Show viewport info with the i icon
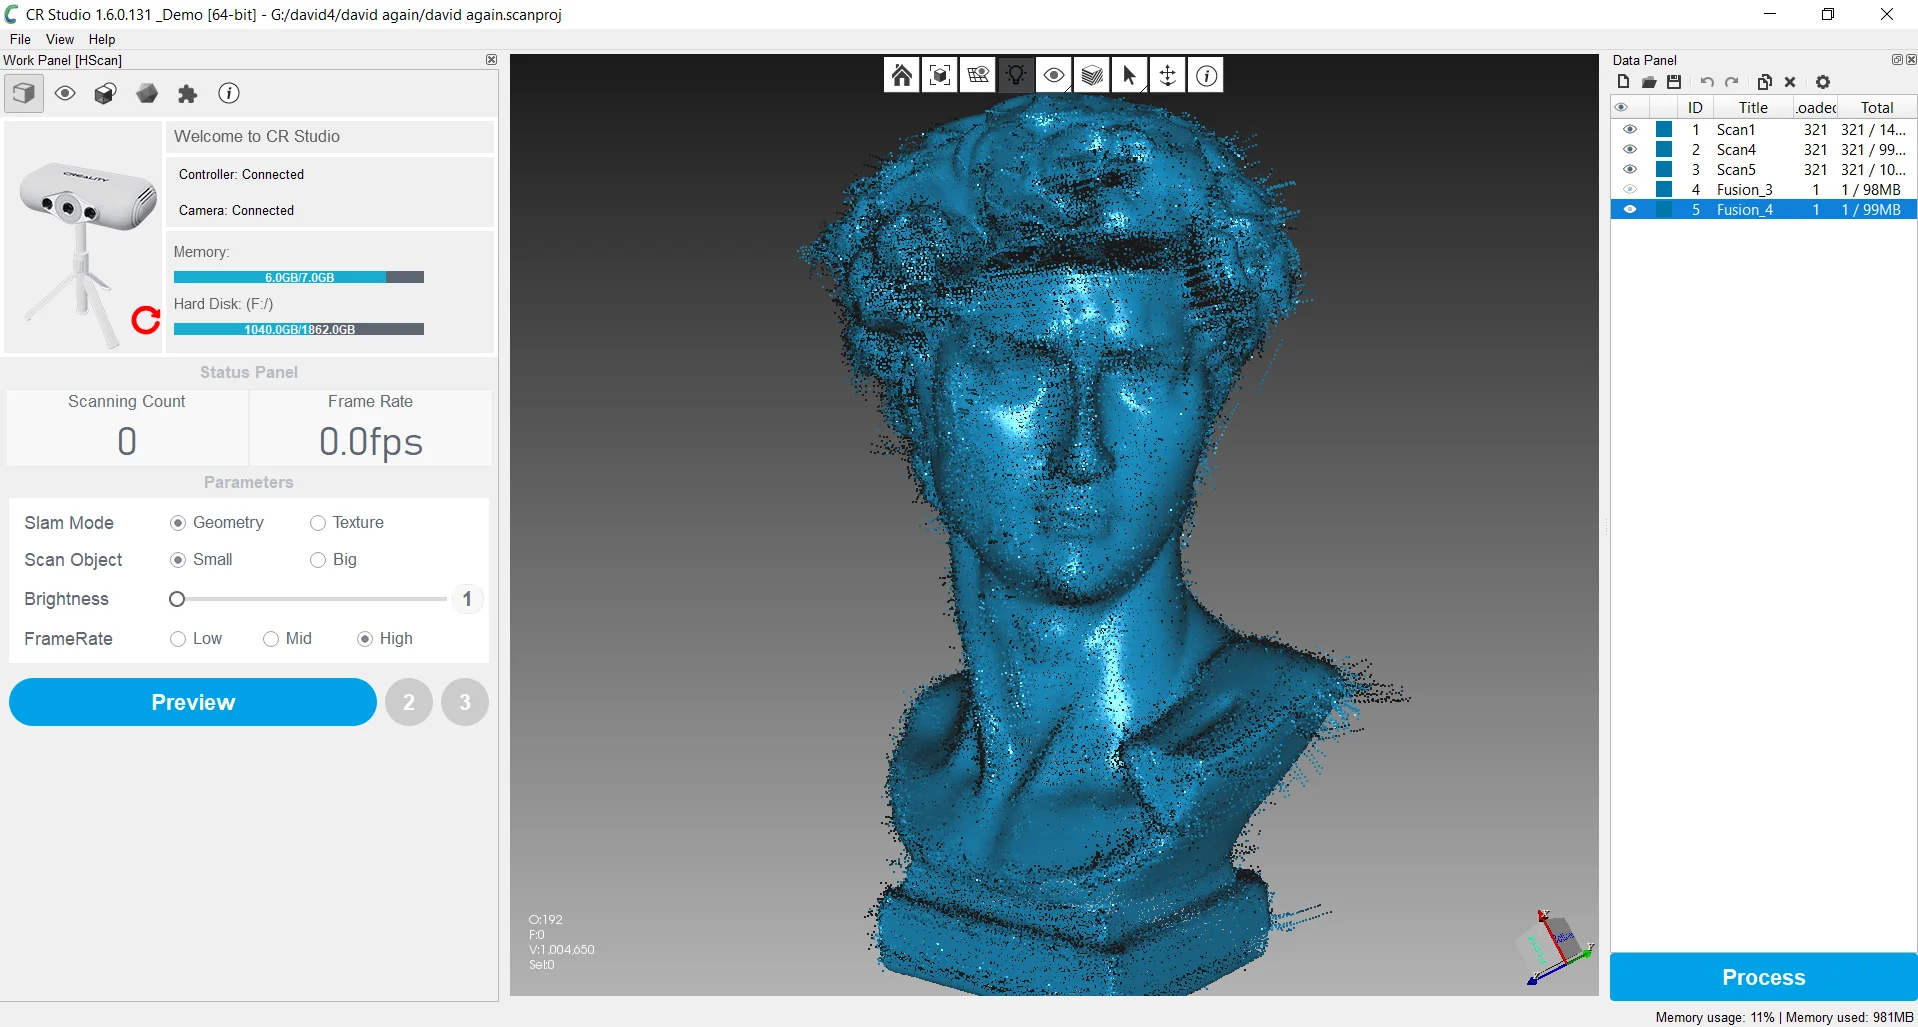1918x1027 pixels. pyautogui.click(x=1207, y=75)
